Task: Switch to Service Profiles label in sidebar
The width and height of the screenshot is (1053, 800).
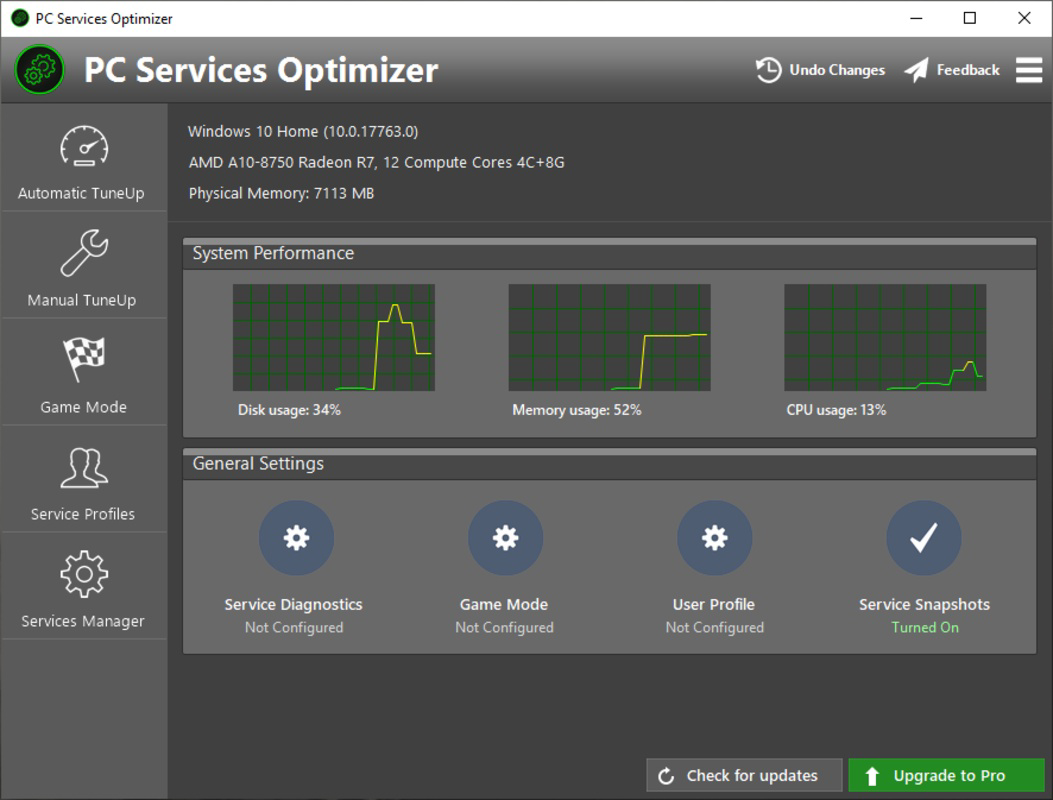Action: pos(83,514)
